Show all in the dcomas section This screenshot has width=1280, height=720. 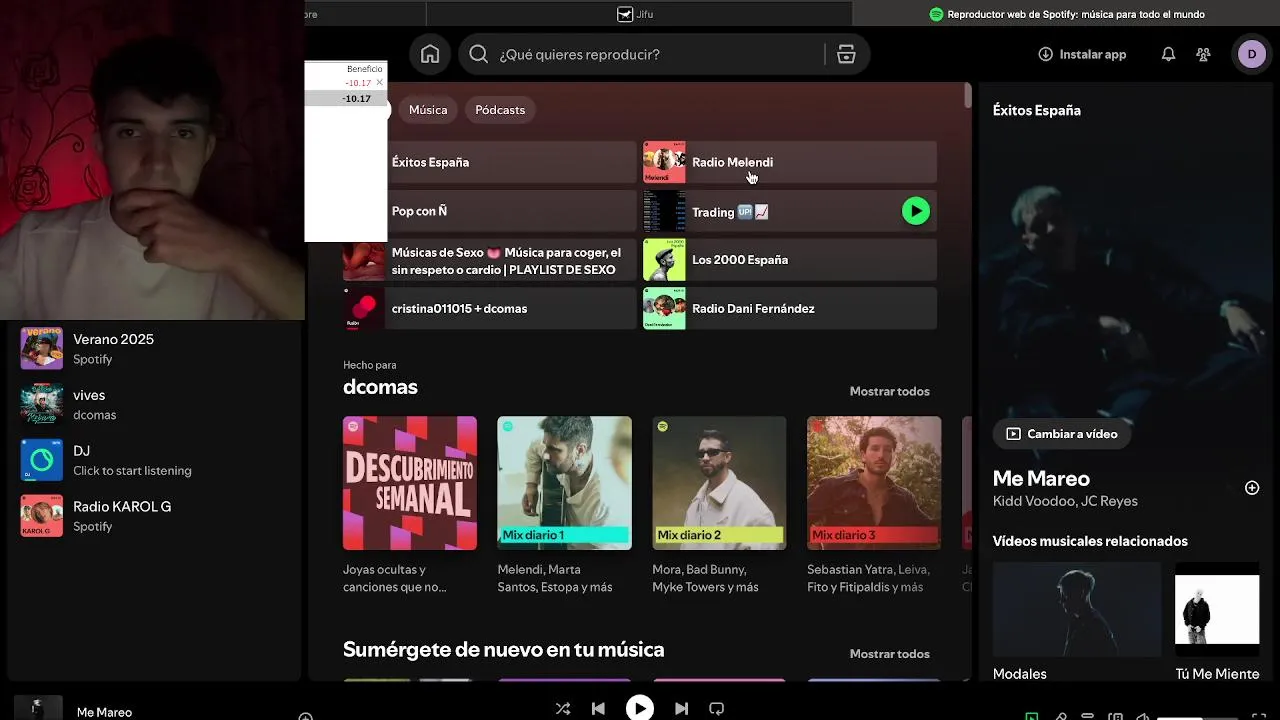tap(889, 391)
